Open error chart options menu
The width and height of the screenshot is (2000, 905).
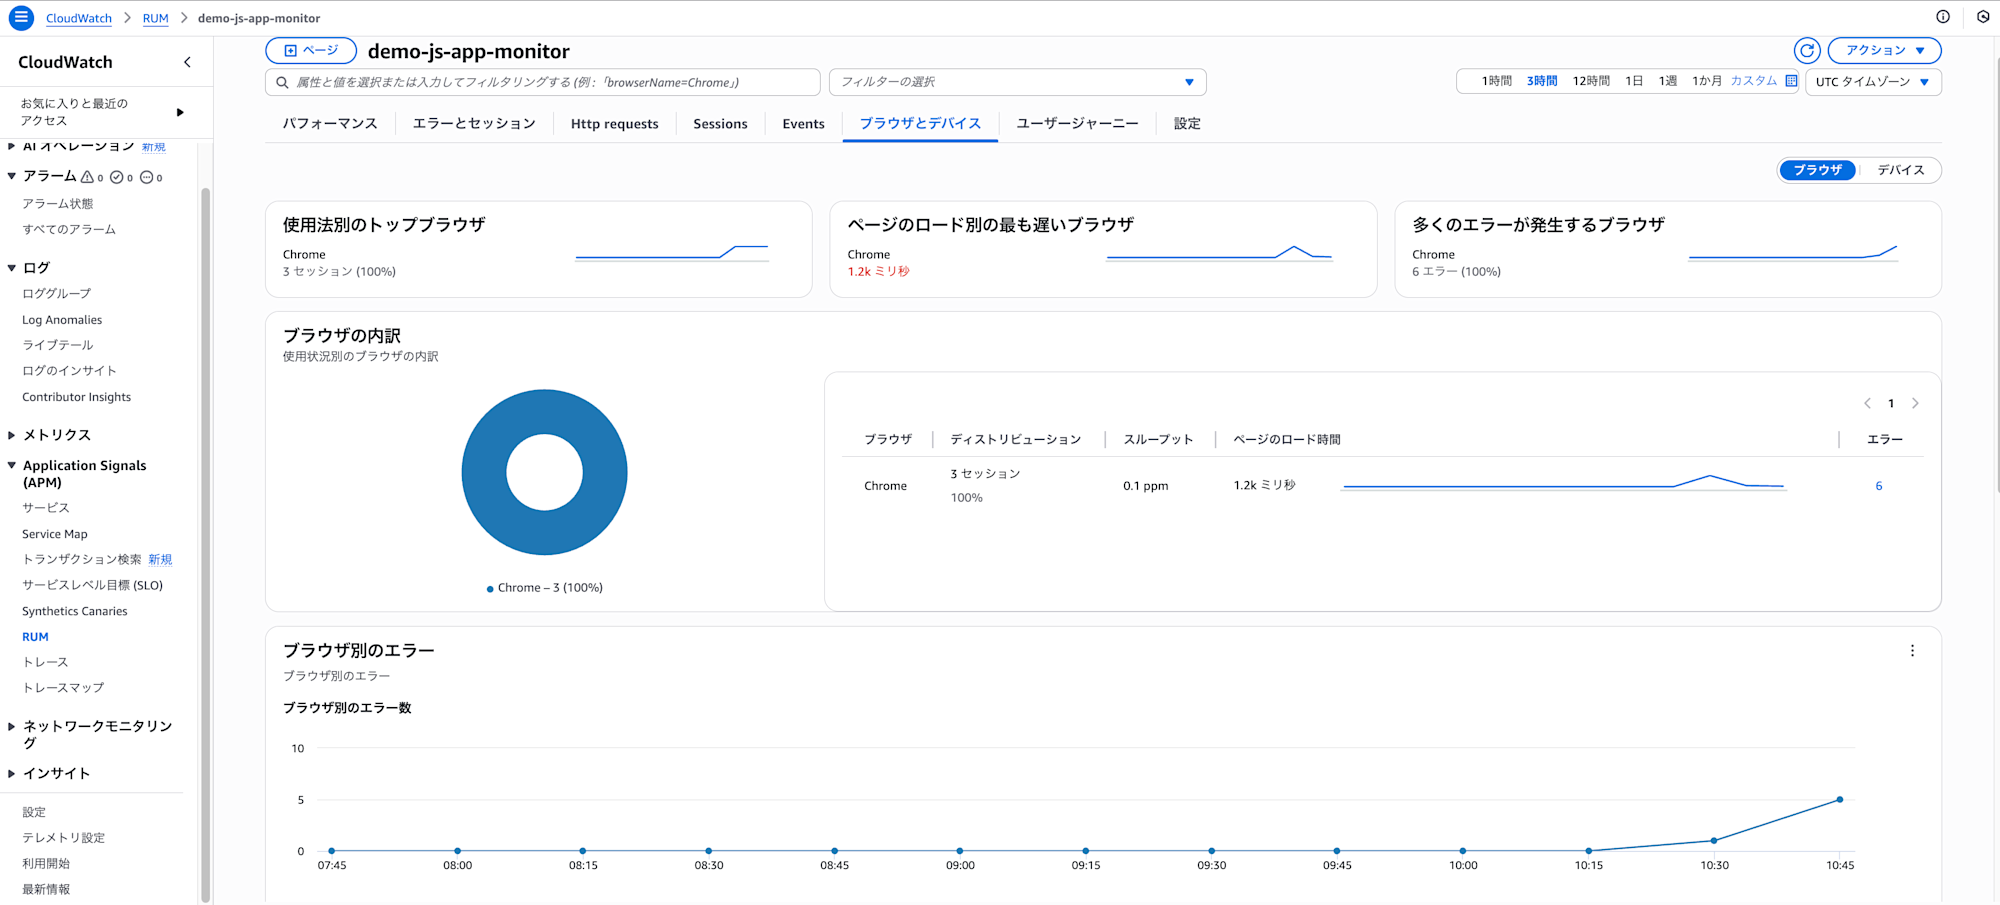click(1912, 651)
